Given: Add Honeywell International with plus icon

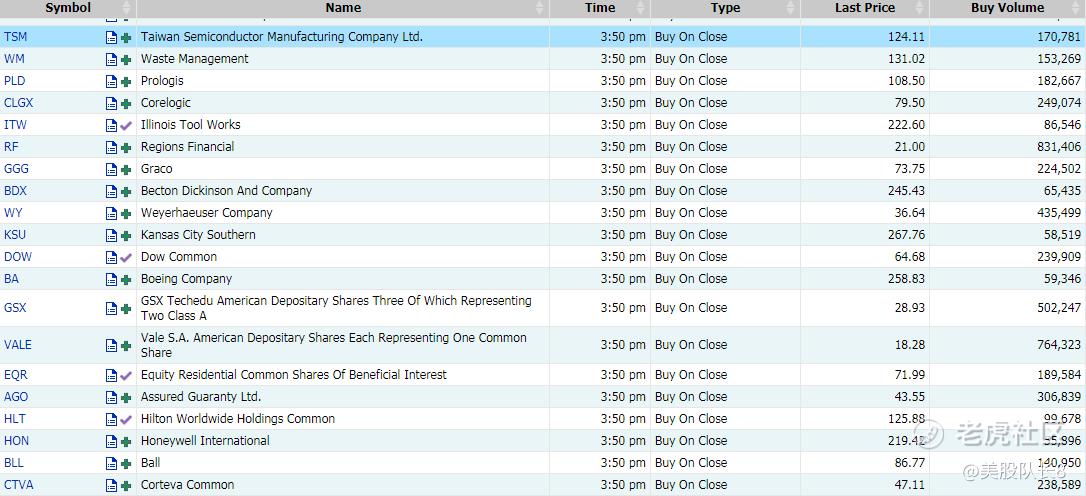Looking at the screenshot, I should click(125, 442).
